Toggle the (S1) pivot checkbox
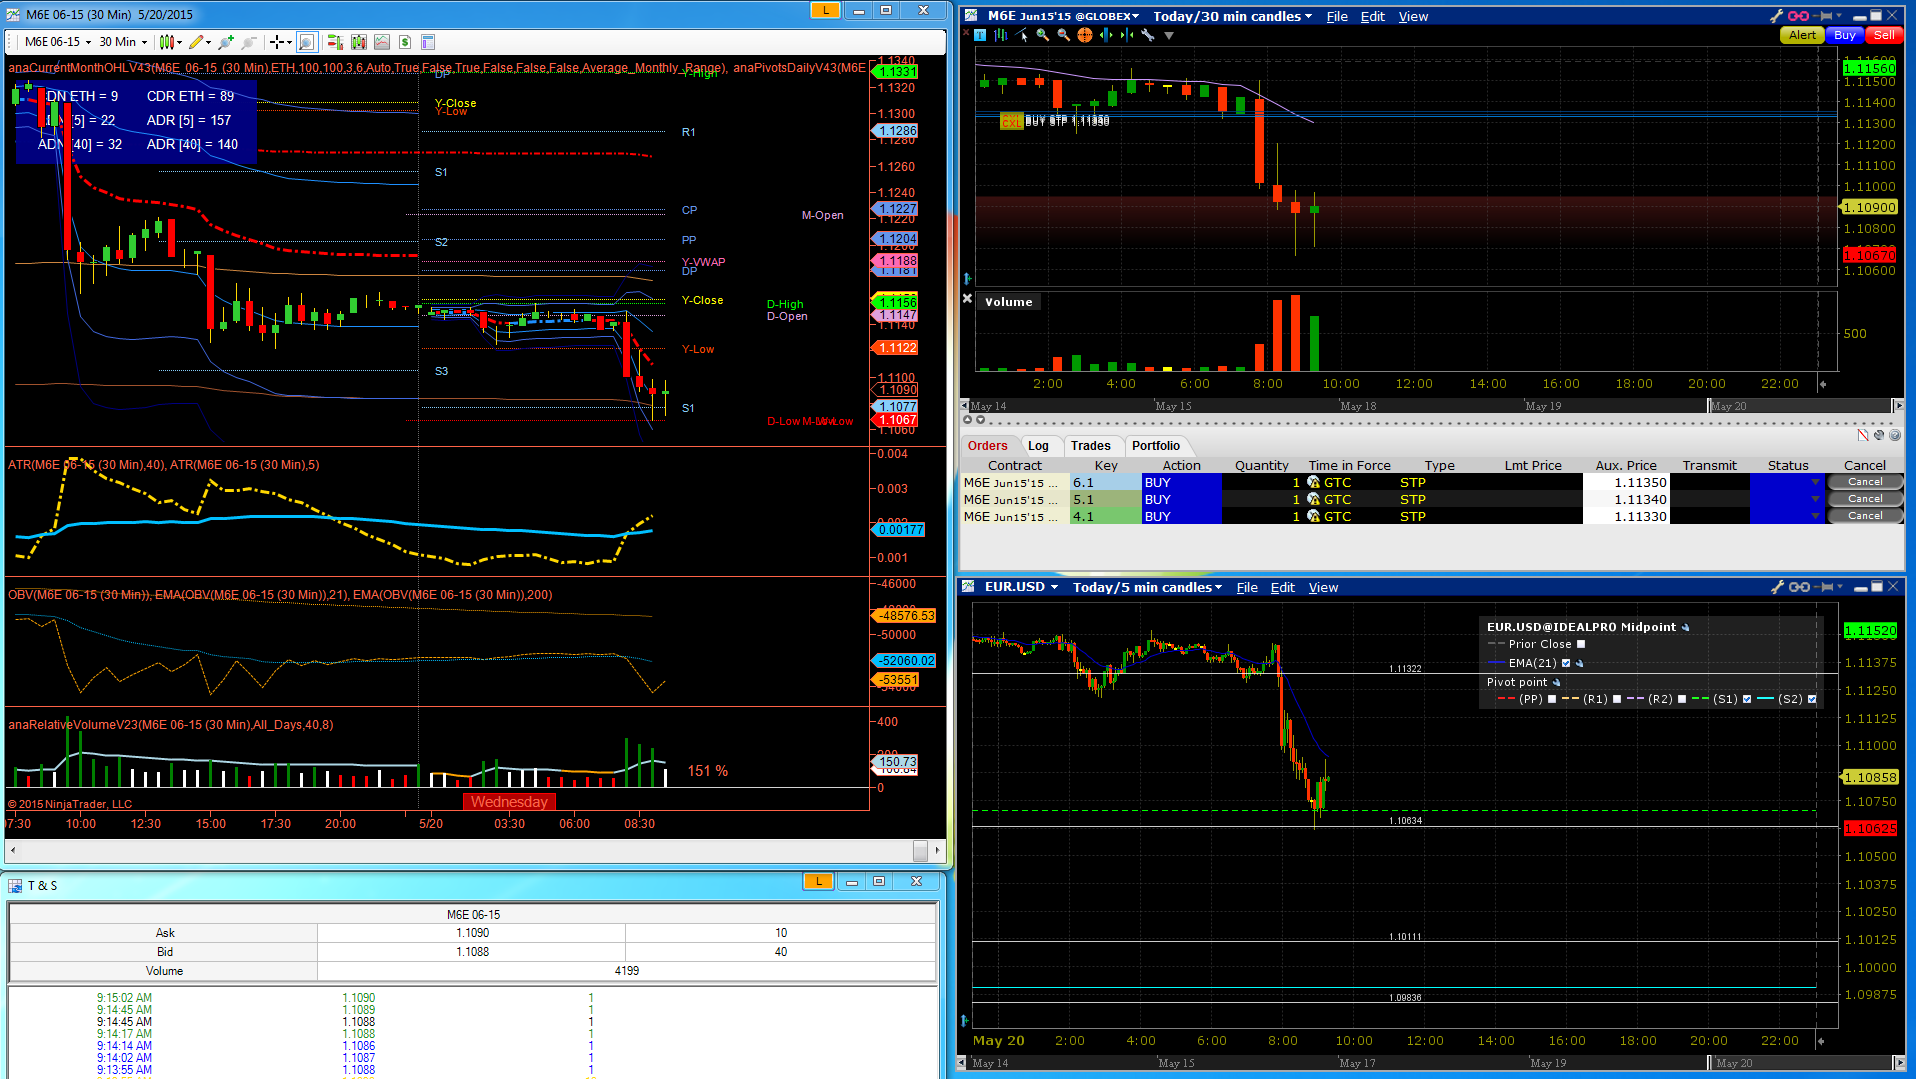Image resolution: width=1916 pixels, height=1079 pixels. tap(1747, 699)
